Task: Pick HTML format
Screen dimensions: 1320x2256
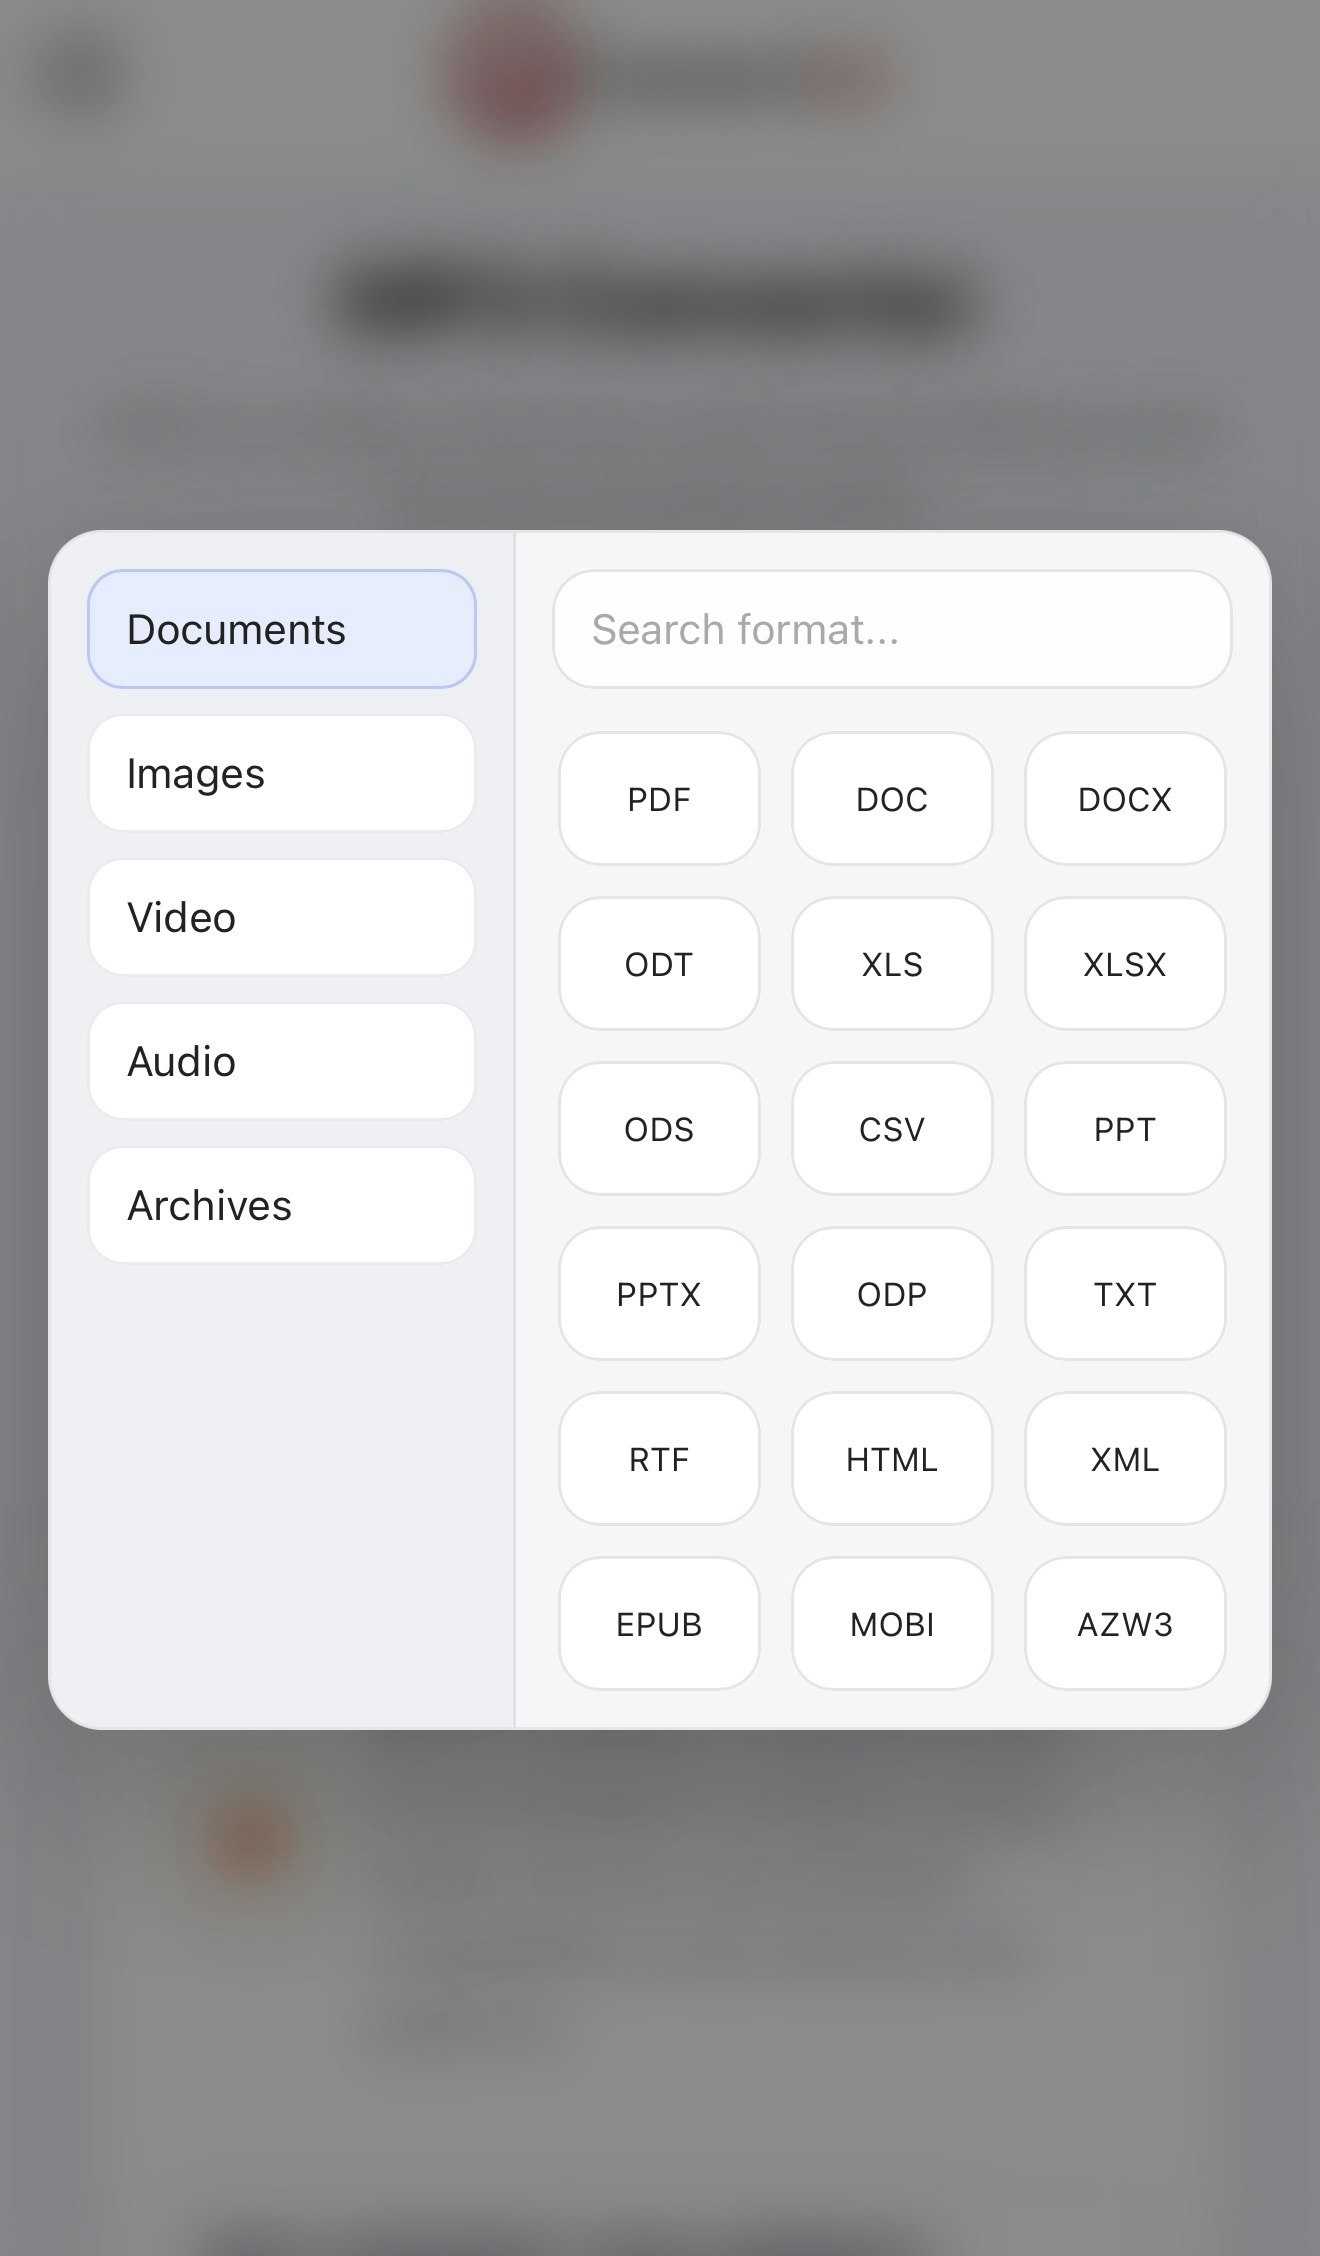Action: (892, 1459)
